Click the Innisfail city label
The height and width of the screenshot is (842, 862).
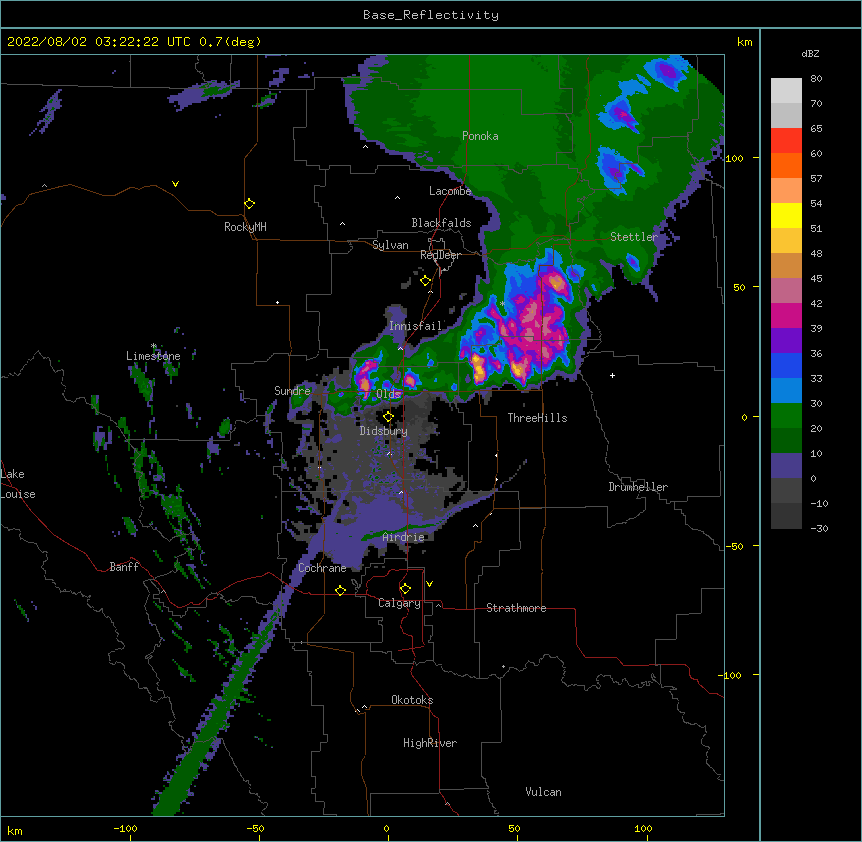415,326
